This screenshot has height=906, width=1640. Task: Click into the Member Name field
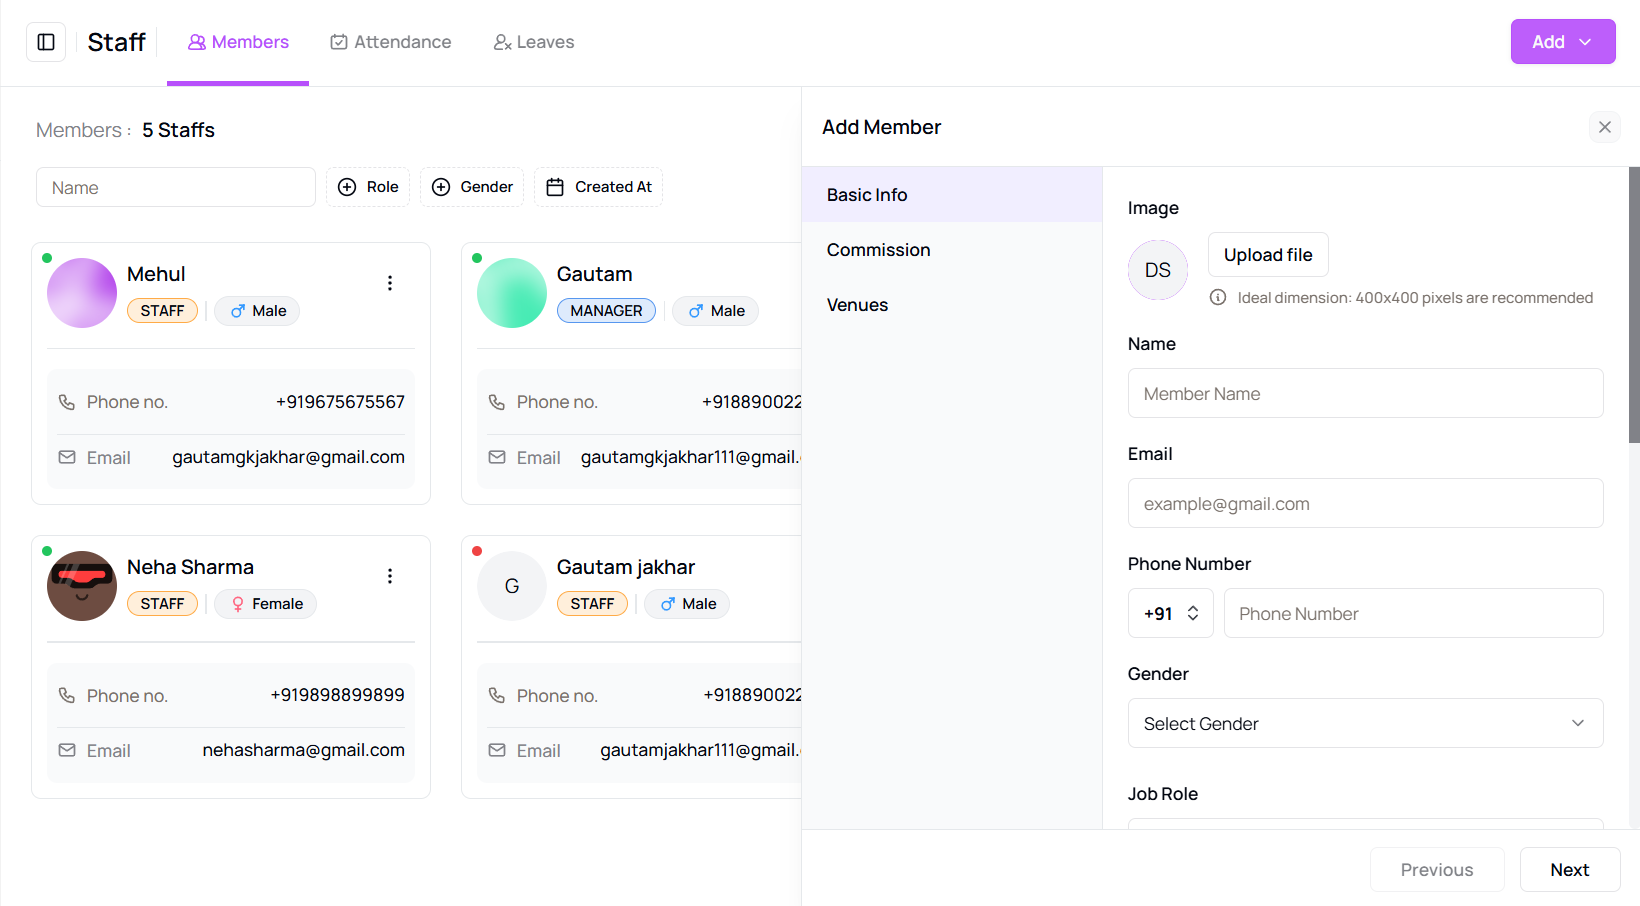pyautogui.click(x=1365, y=393)
